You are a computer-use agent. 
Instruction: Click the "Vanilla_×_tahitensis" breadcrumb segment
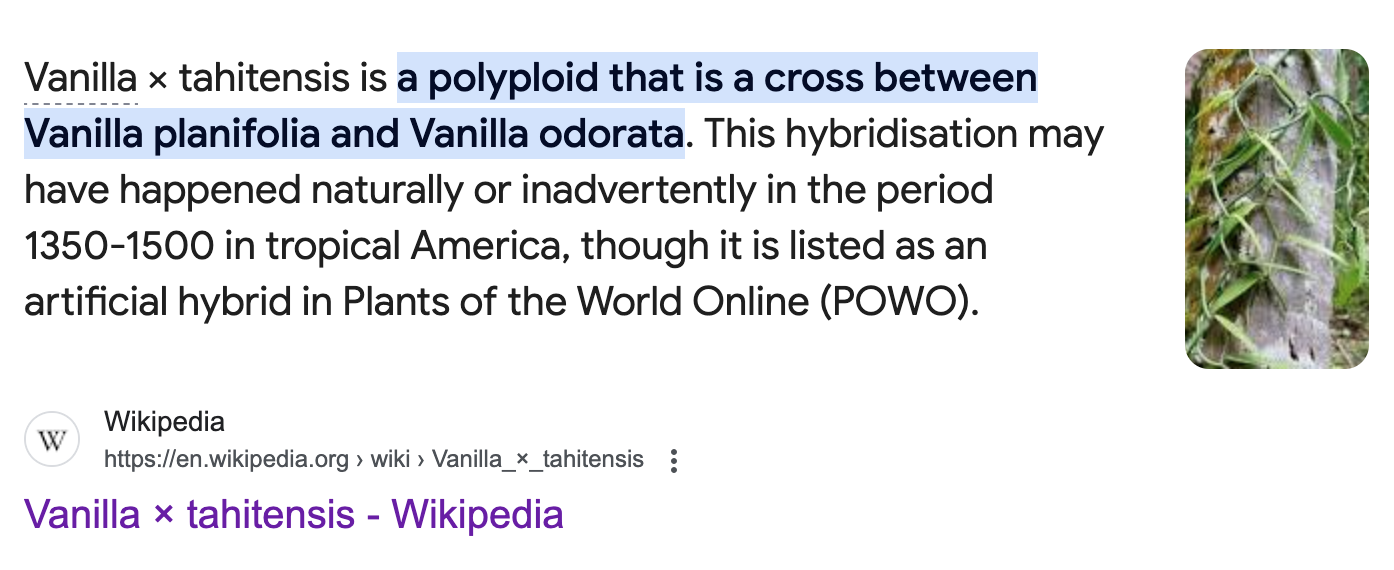pyautogui.click(x=538, y=460)
